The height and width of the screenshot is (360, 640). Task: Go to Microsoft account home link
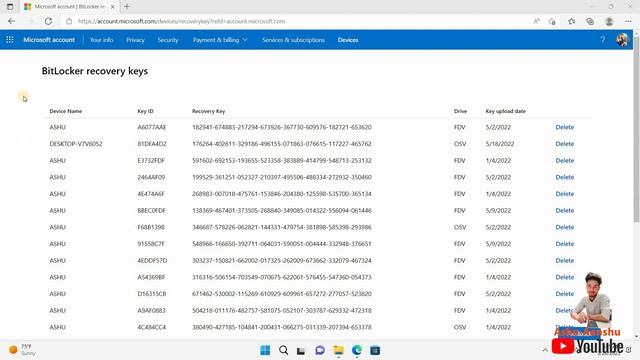49,40
